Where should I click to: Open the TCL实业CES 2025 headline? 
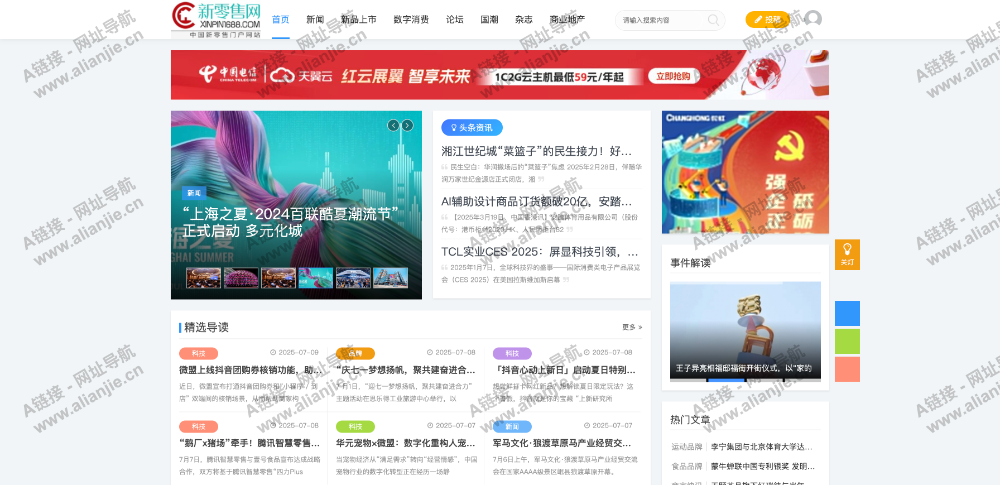click(540, 251)
